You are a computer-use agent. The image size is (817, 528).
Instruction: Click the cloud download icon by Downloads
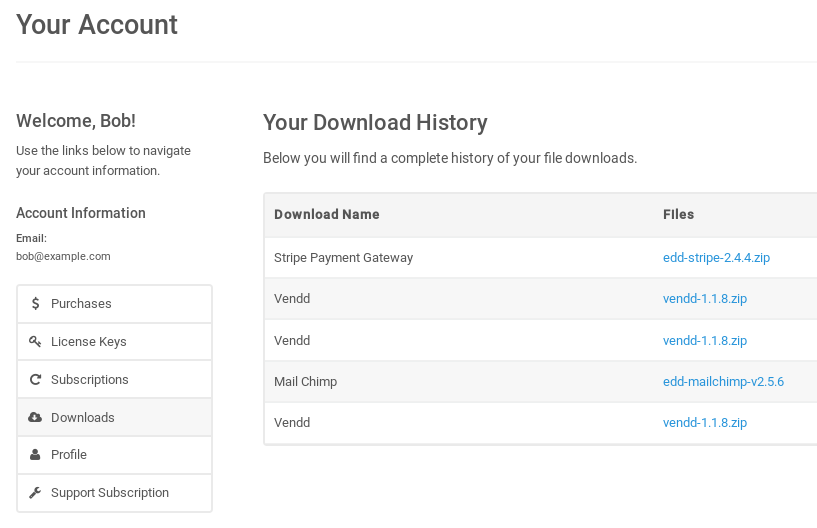point(36,418)
